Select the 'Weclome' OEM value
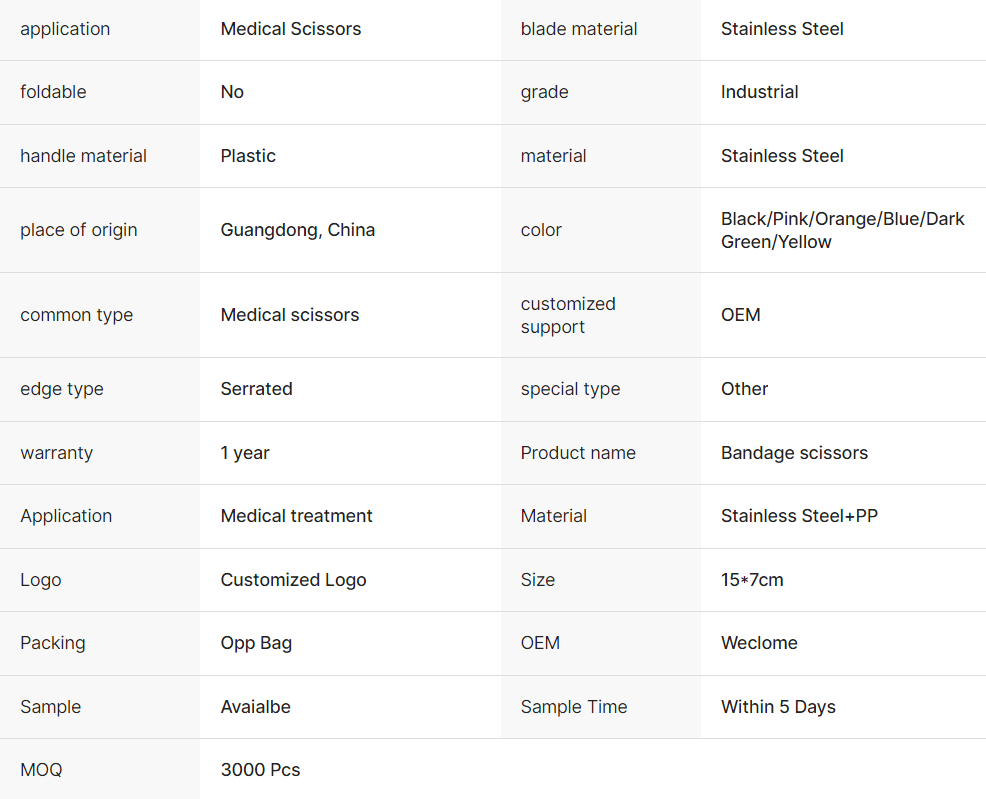Screen dimensions: 986x799 [x=759, y=643]
